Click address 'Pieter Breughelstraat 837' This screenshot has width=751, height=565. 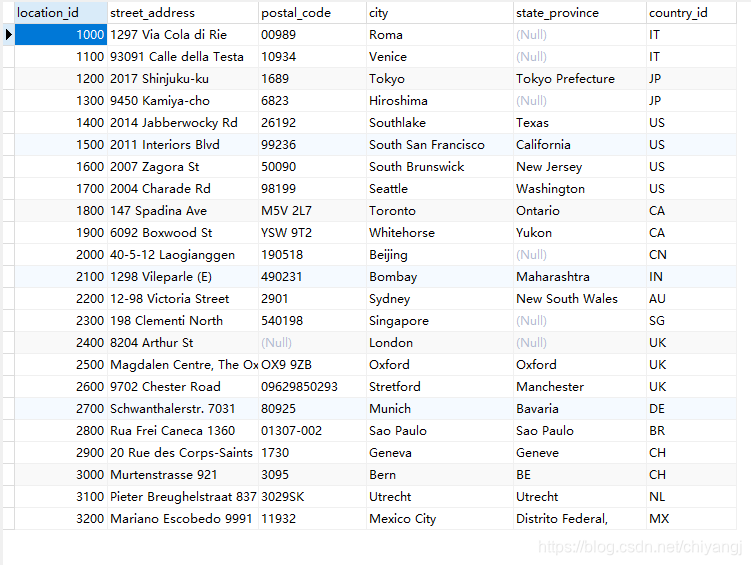coord(183,497)
